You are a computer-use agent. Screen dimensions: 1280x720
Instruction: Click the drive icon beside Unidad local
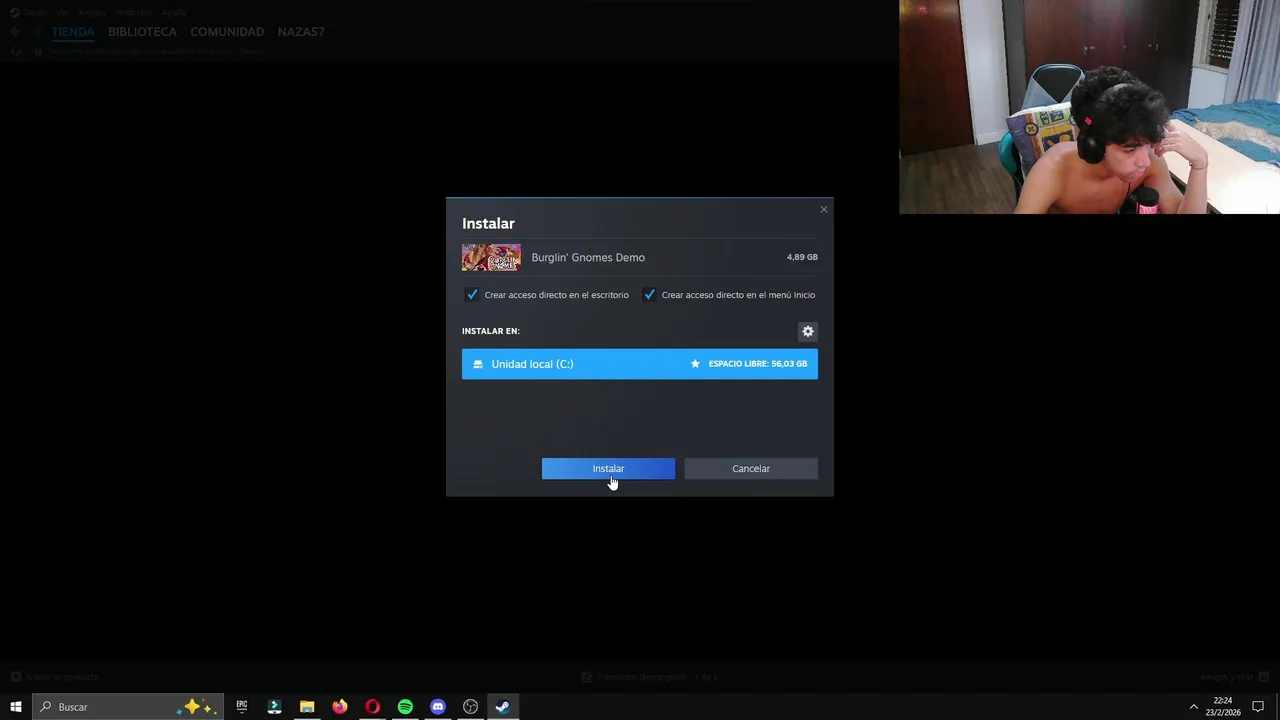478,364
